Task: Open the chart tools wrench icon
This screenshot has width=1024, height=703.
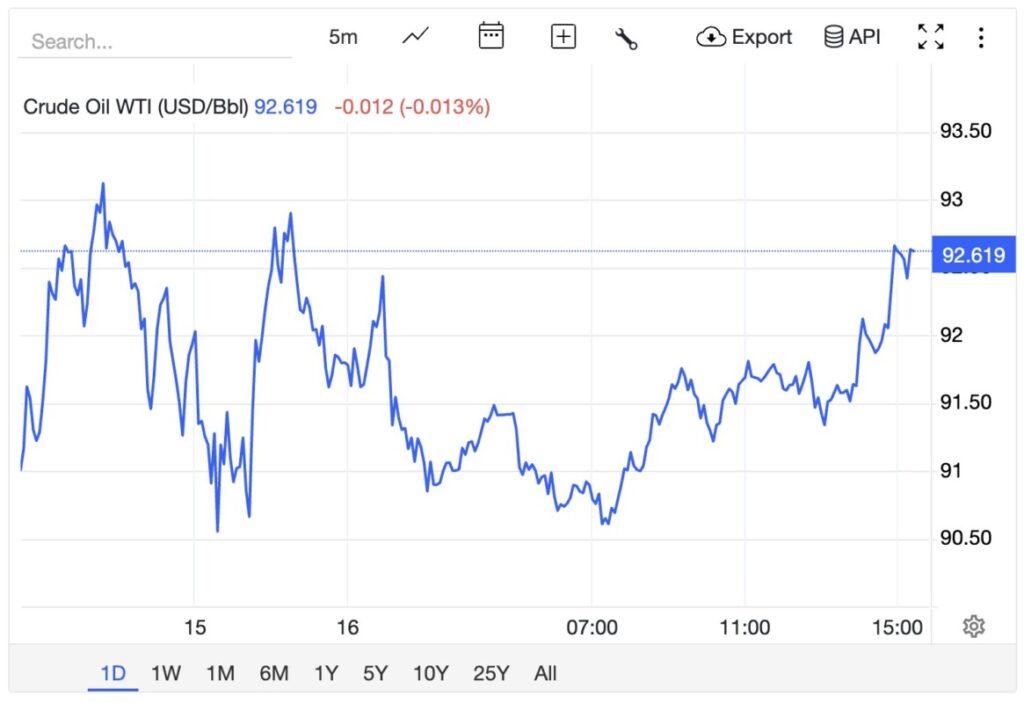Action: tap(627, 36)
